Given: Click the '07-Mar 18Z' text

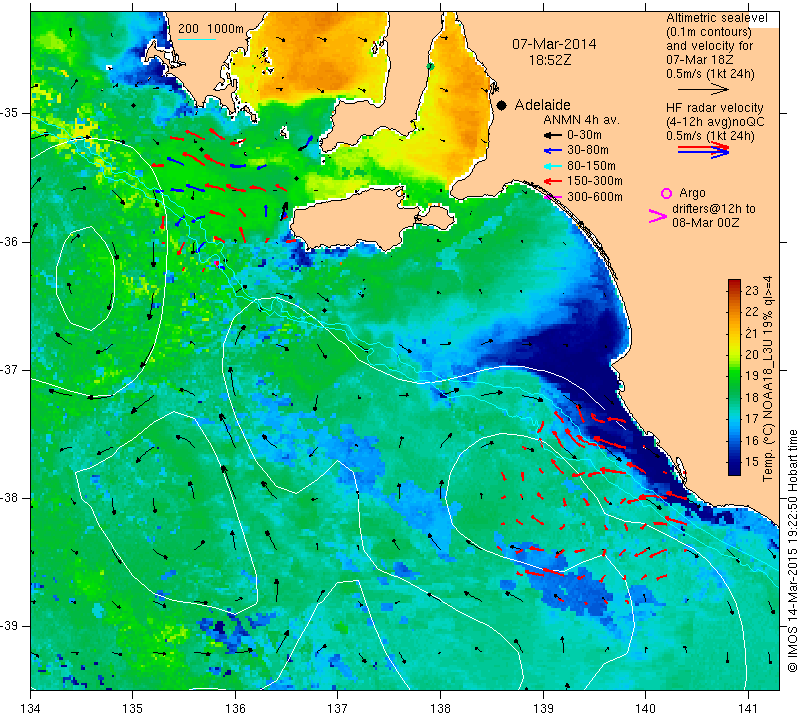Looking at the screenshot, I should point(699,60).
